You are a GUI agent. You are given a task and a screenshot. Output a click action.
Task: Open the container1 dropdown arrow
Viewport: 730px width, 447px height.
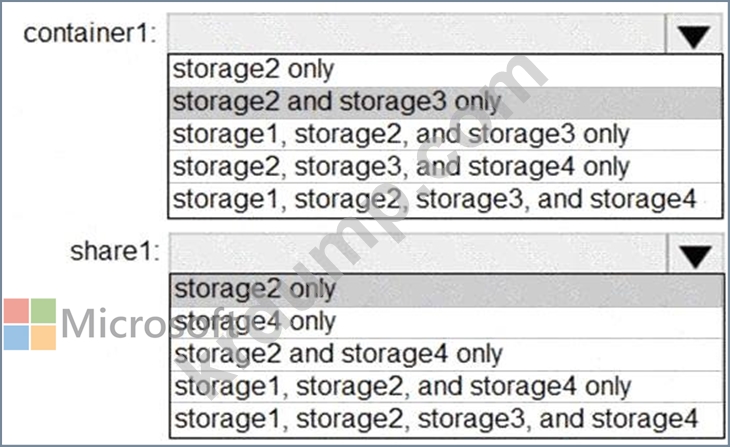click(x=692, y=34)
